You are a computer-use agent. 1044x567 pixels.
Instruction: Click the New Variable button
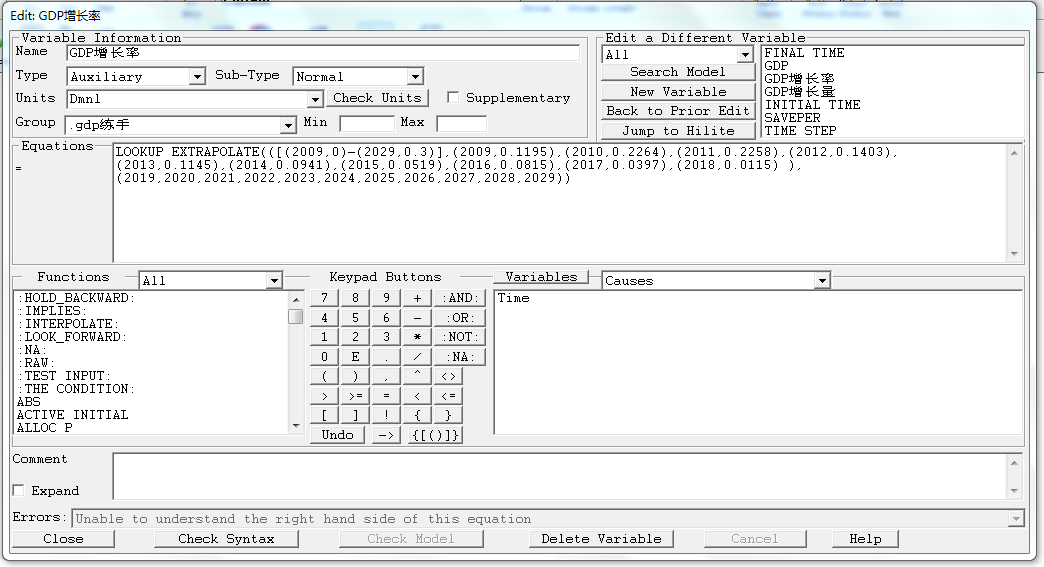point(678,92)
